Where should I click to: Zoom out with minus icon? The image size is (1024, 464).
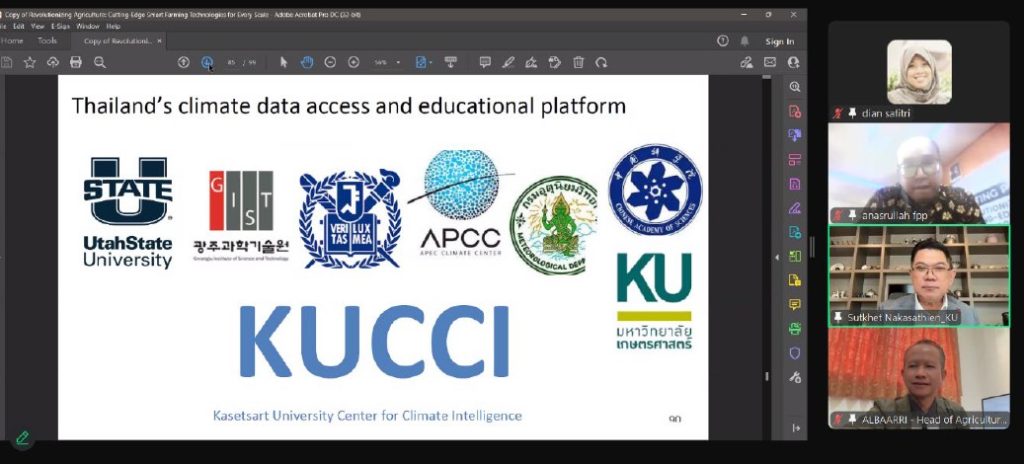330,62
